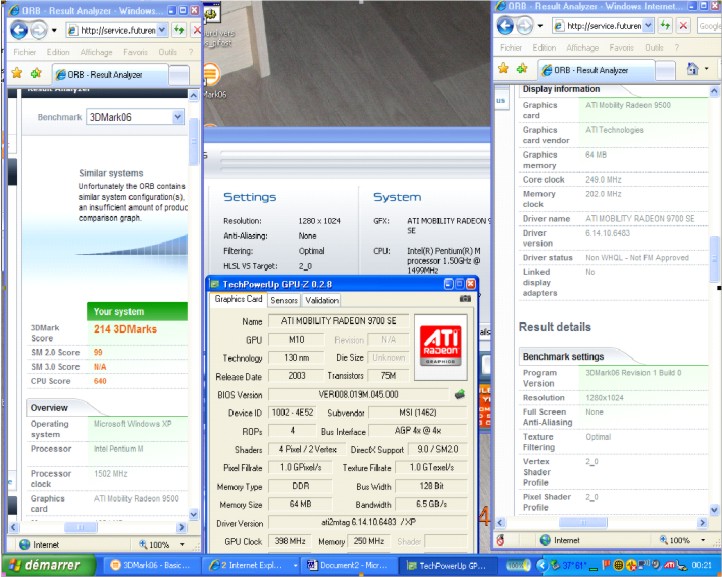Go back in left browser window
The height and width of the screenshot is (577, 722).
[19, 30]
